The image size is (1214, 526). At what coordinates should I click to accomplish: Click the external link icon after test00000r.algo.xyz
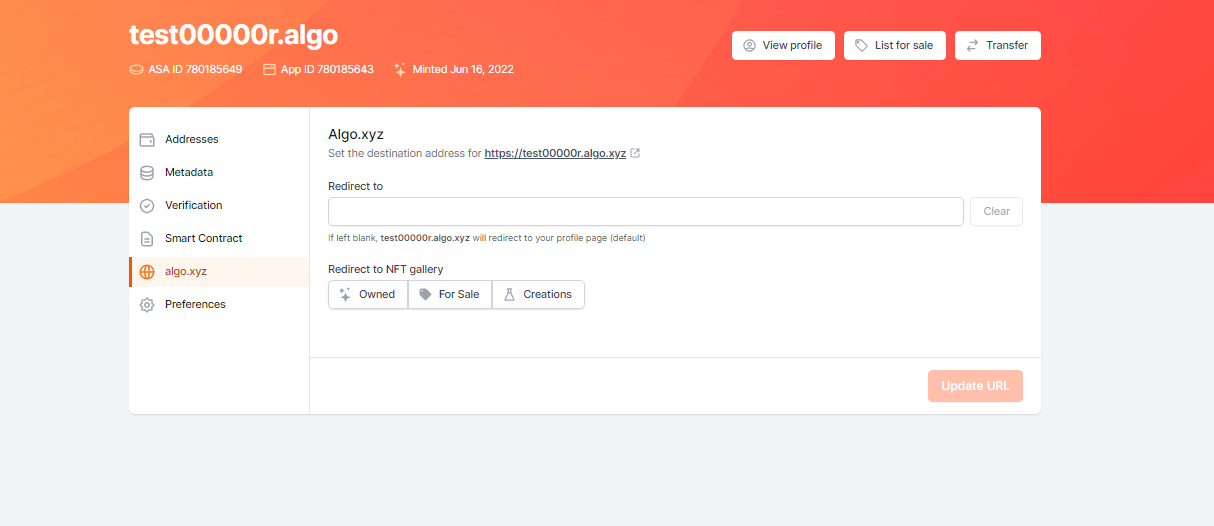[x=635, y=154]
